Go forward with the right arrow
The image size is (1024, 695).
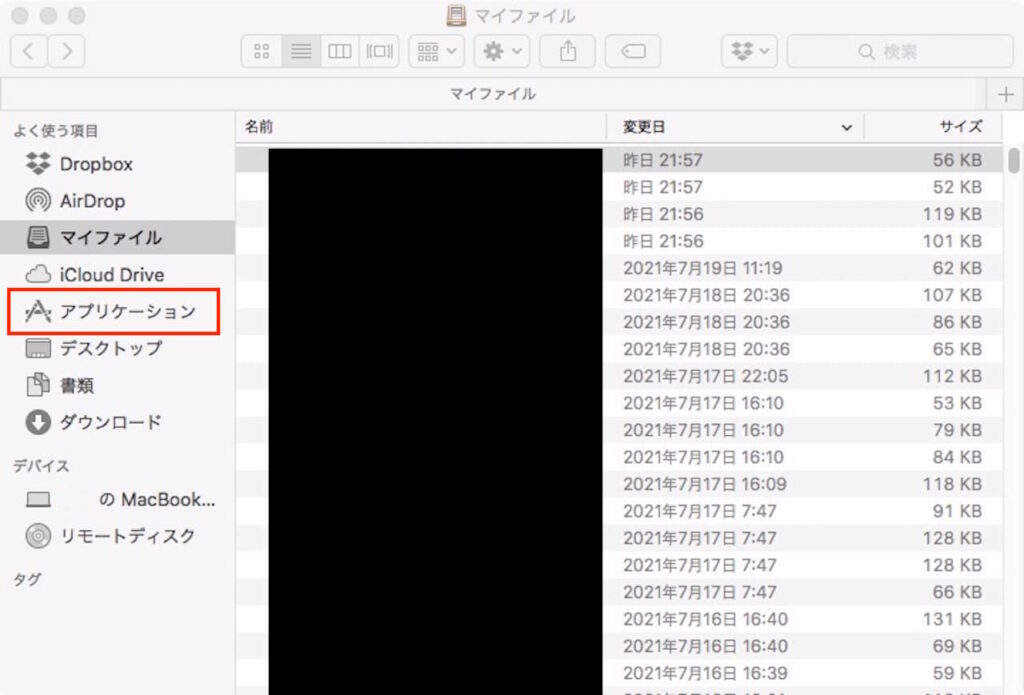click(x=66, y=51)
